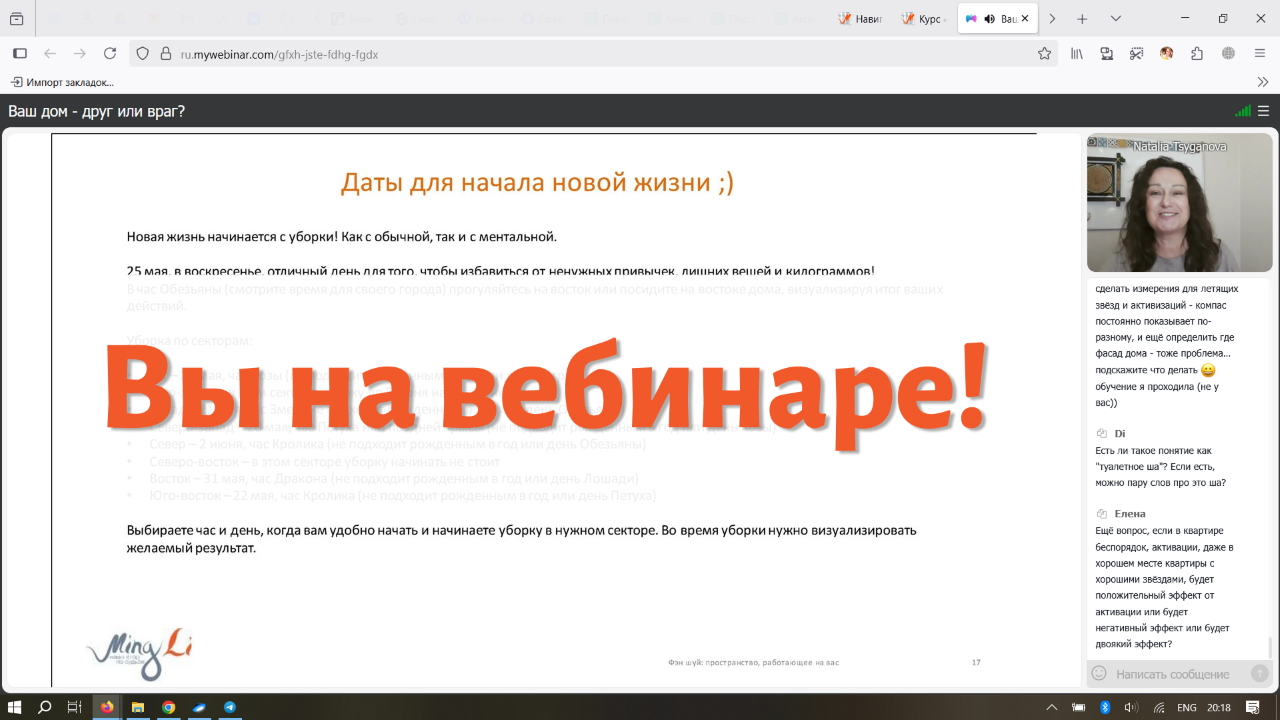Click the Firefox account avatar icon
The image size is (1280, 720).
1166,54
